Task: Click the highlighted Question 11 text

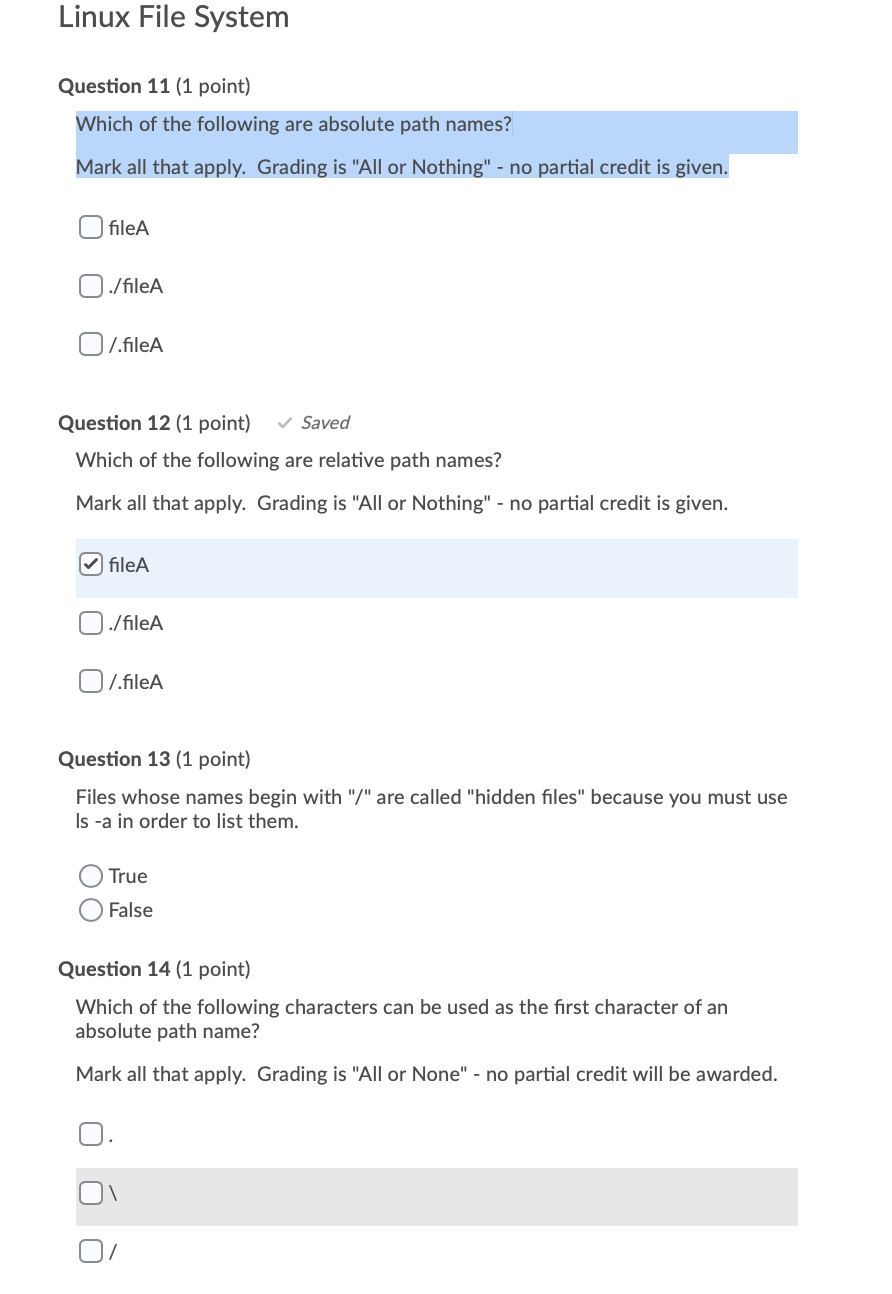Action: click(x=294, y=124)
